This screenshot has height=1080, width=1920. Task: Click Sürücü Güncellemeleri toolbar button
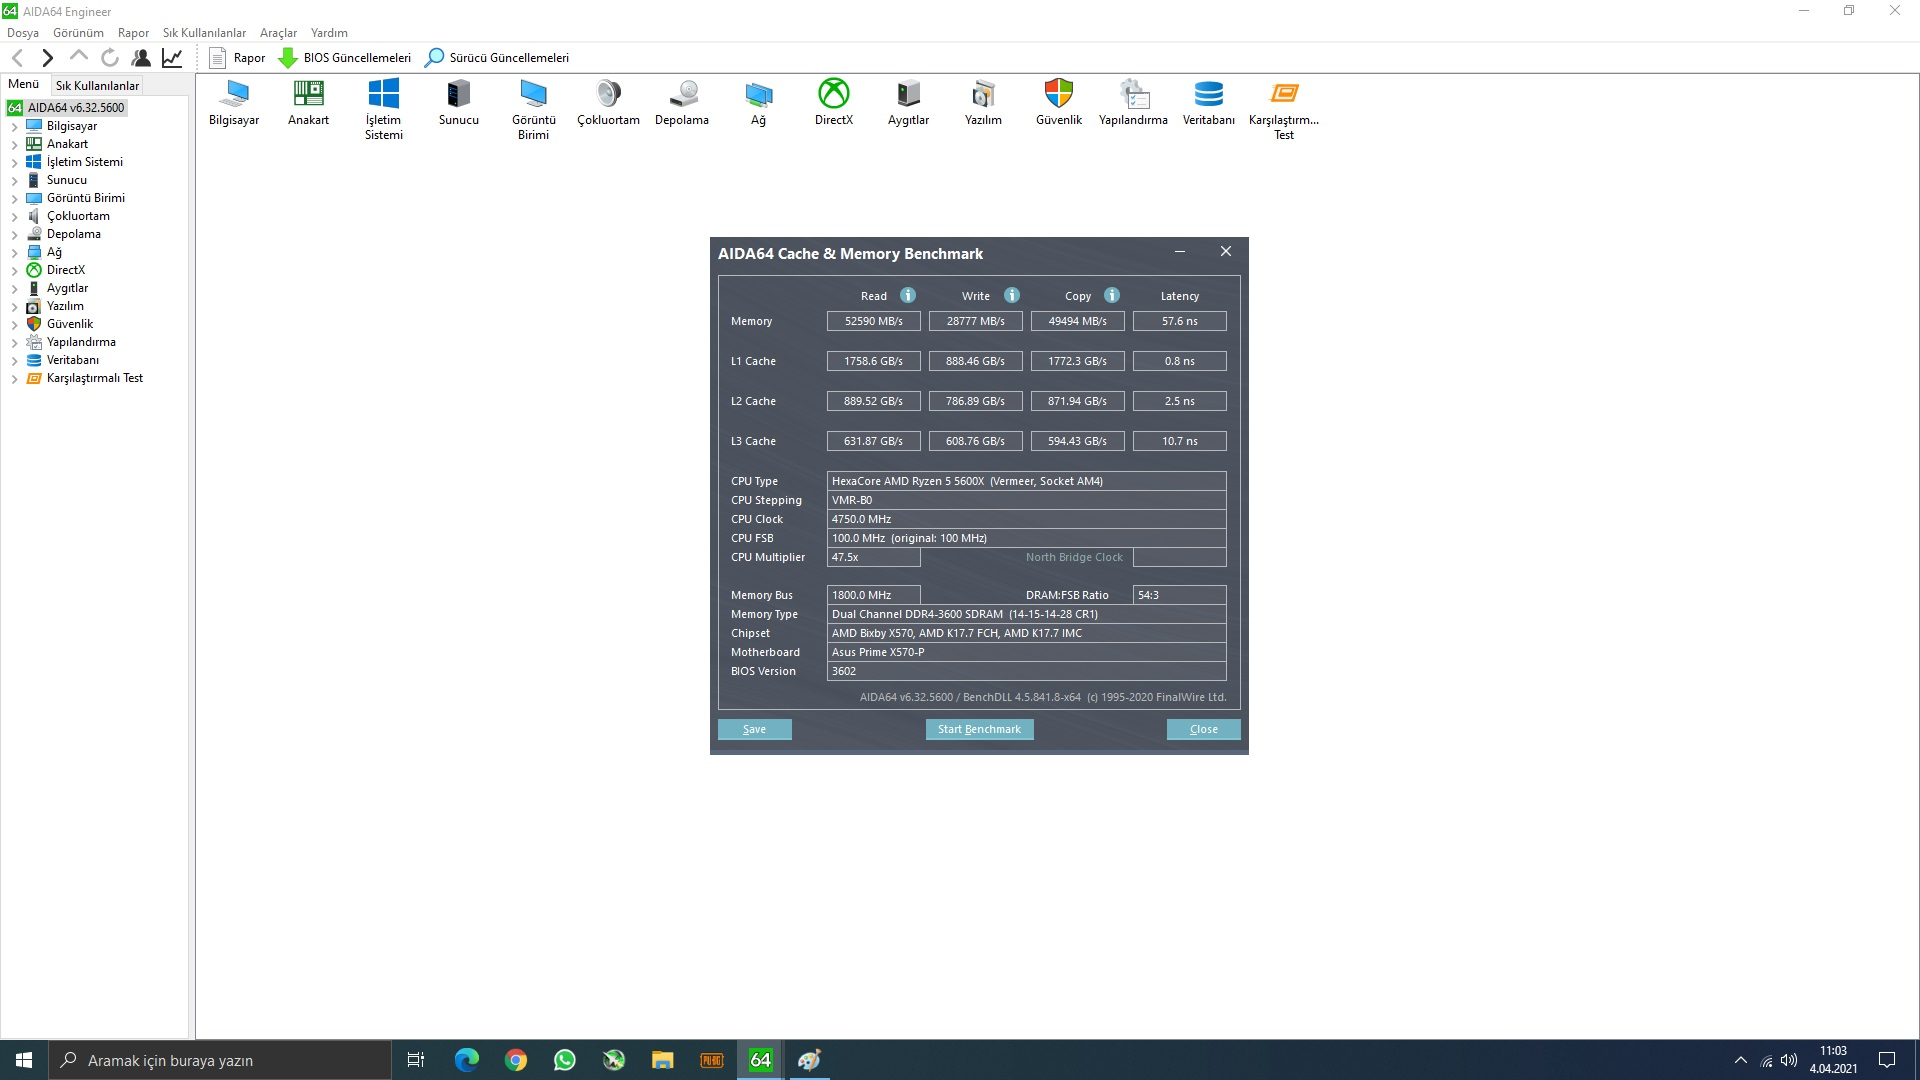tap(497, 58)
